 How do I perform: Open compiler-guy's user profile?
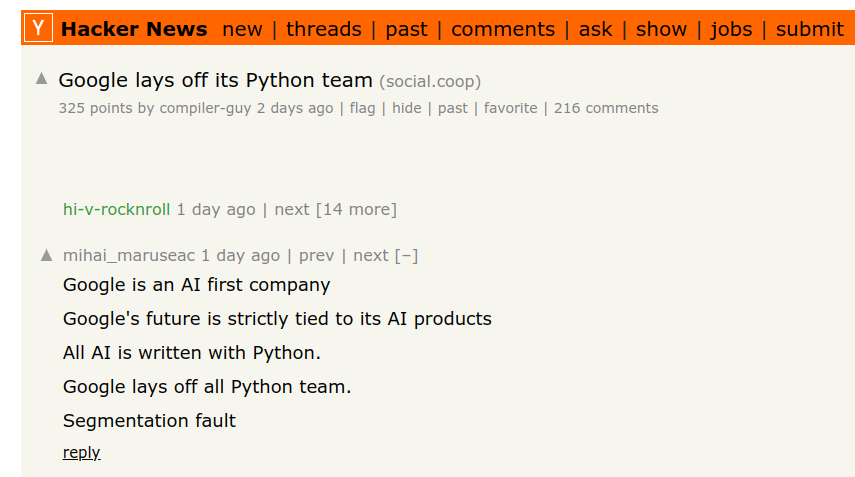point(206,108)
